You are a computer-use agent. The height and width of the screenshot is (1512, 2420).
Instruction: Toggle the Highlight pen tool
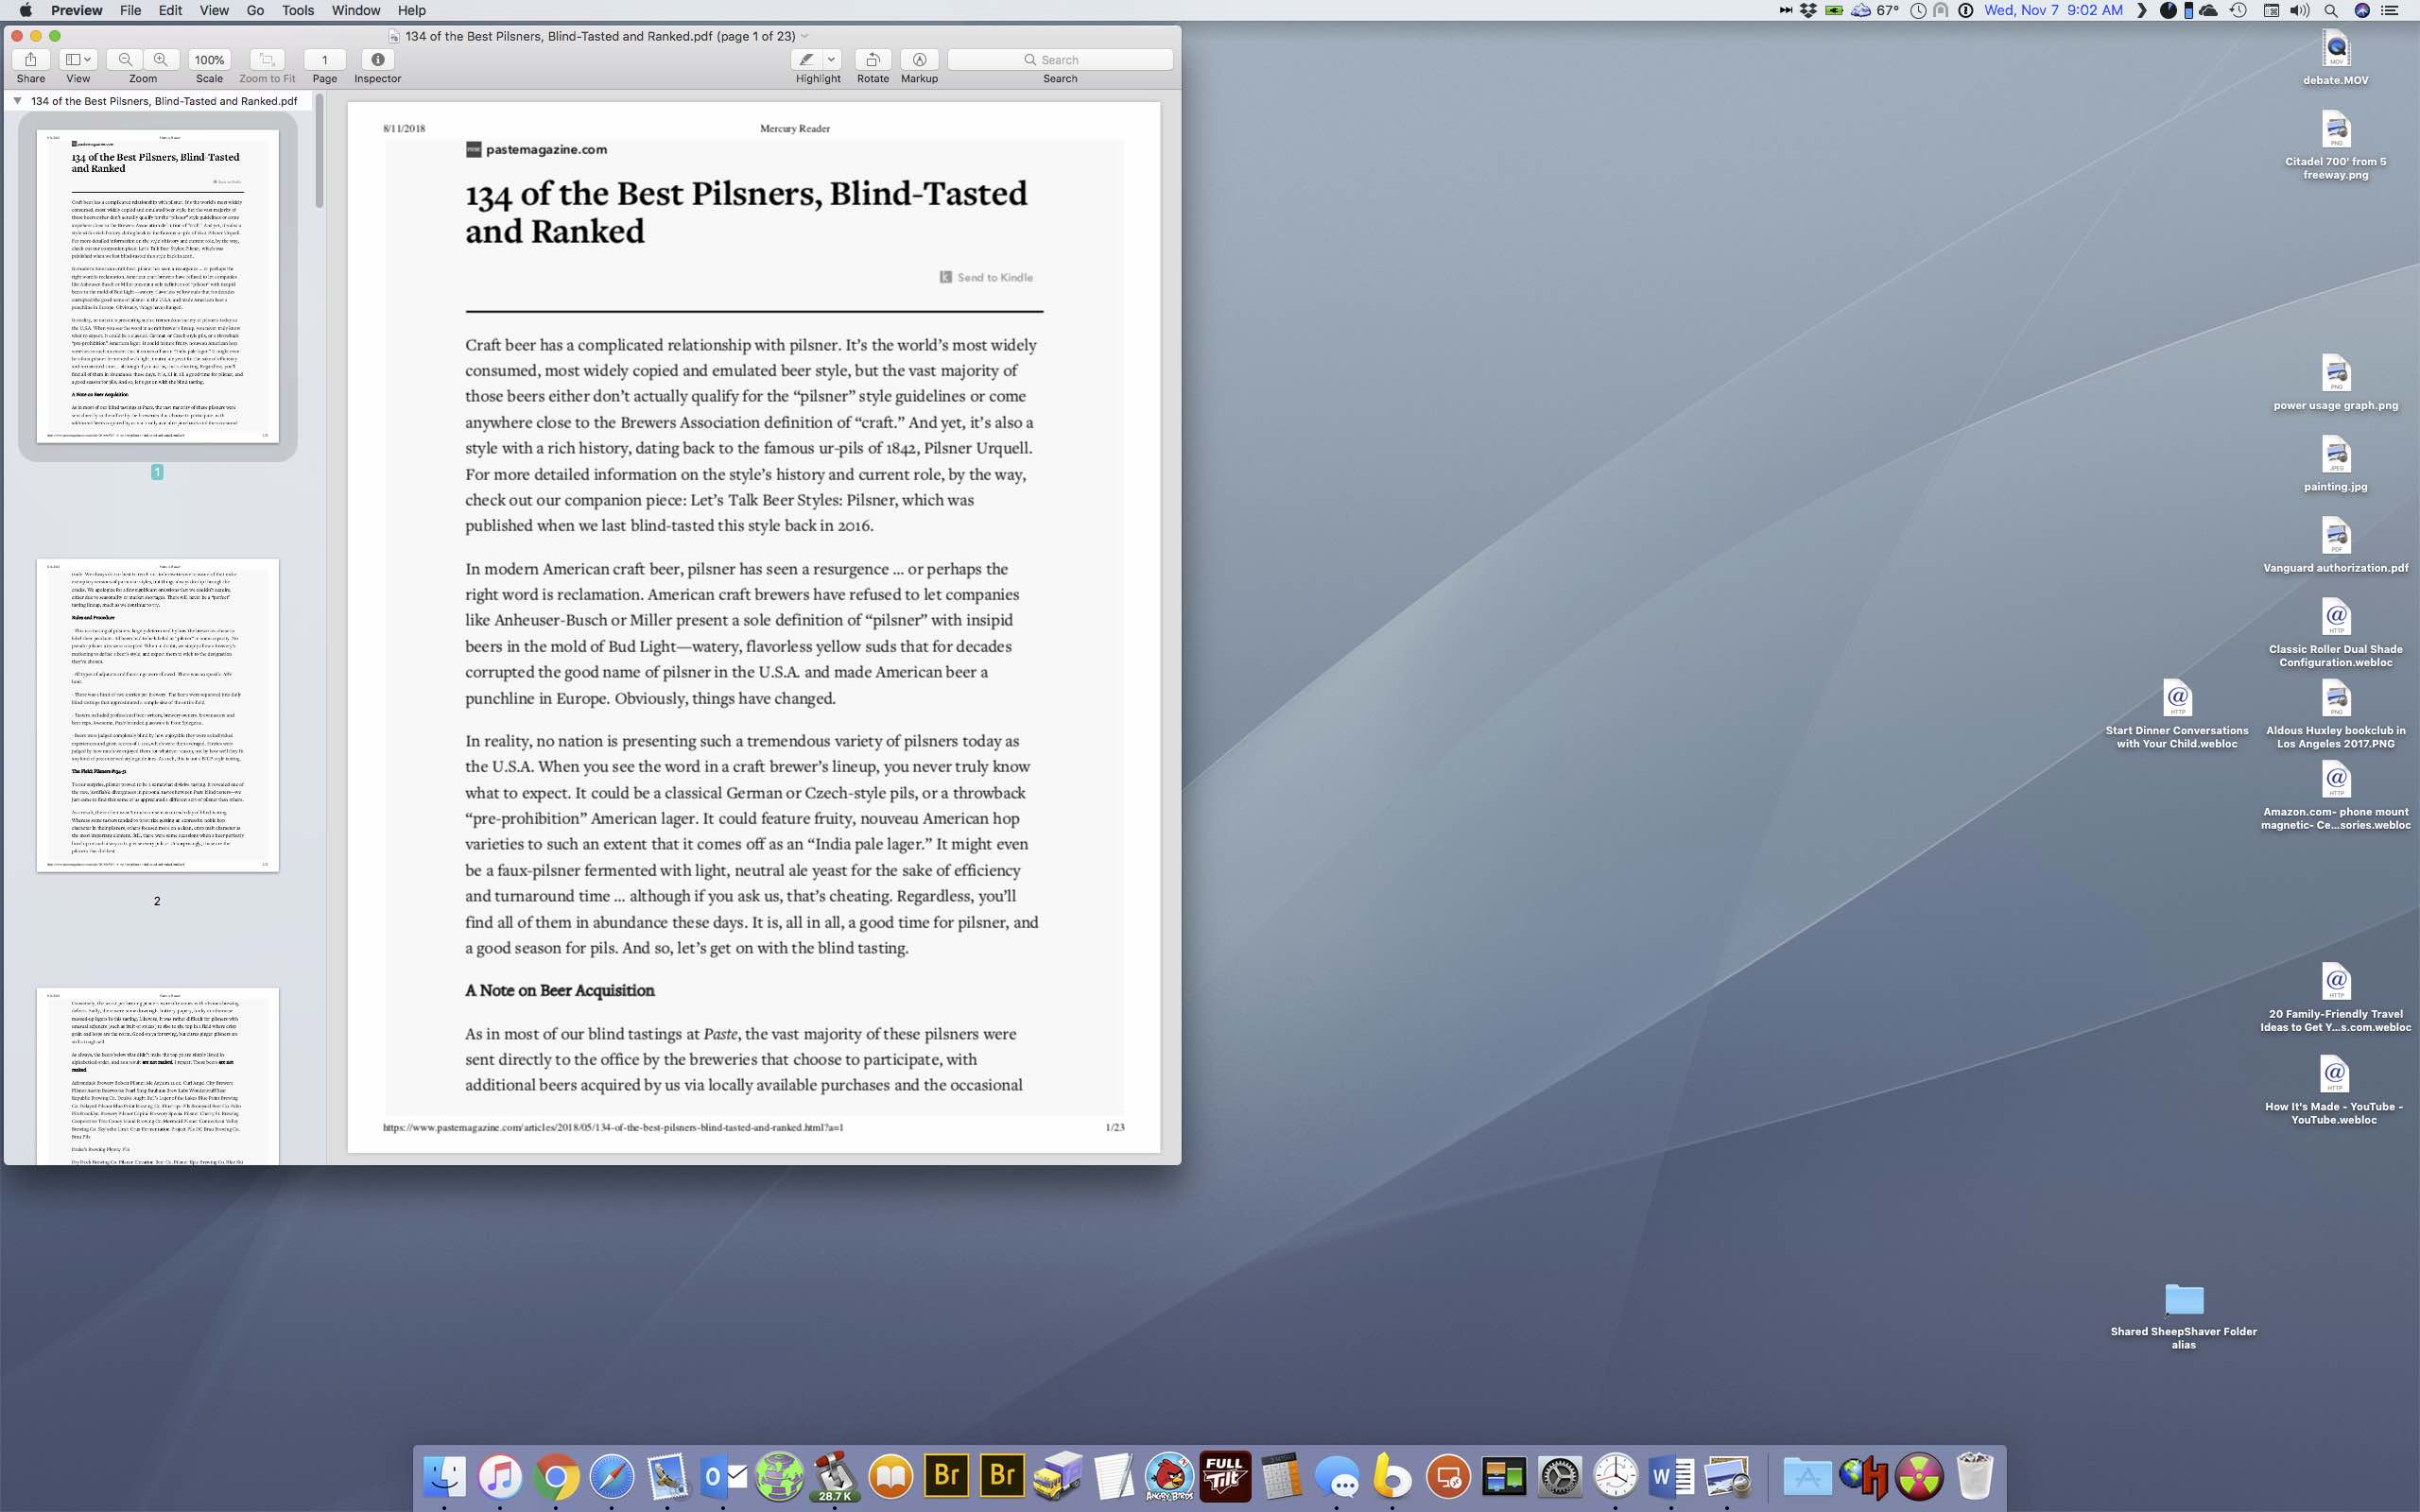[807, 60]
